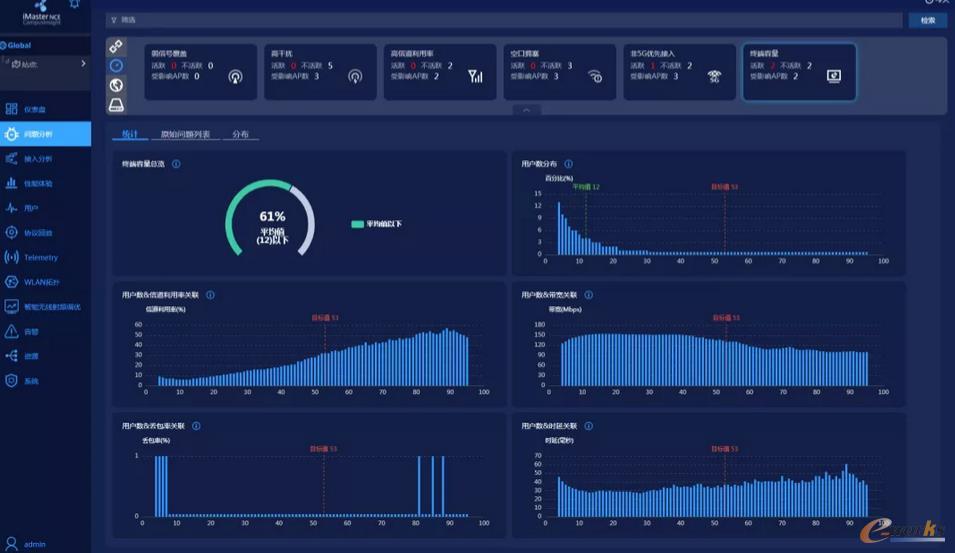Open the admin user account
This screenshot has width=955, height=553.
click(x=34, y=544)
